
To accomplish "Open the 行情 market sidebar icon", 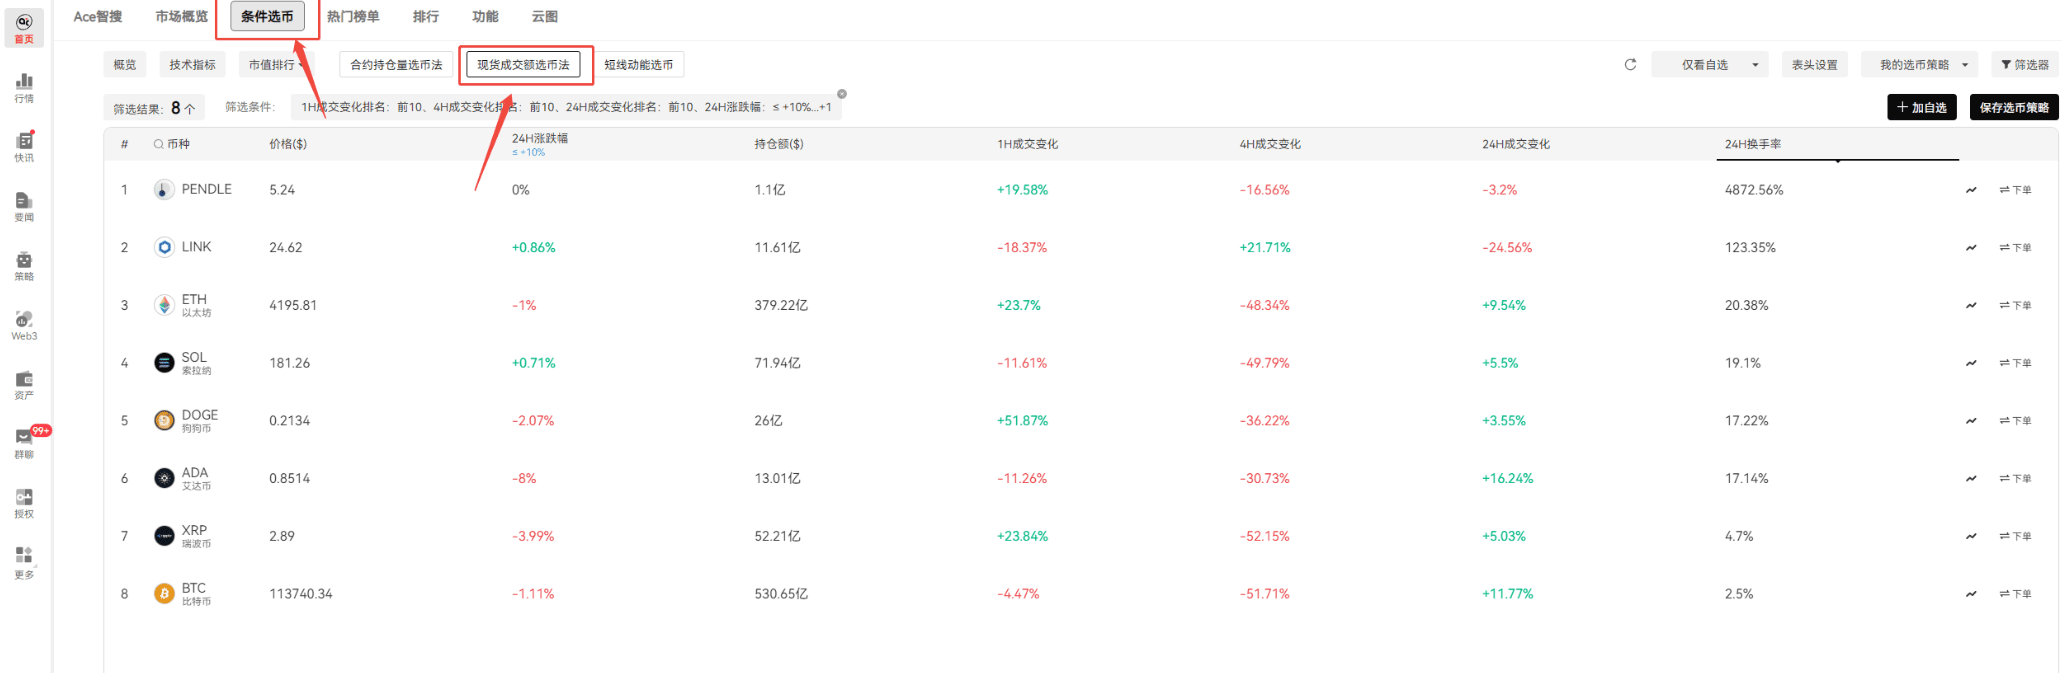I will tap(24, 87).
